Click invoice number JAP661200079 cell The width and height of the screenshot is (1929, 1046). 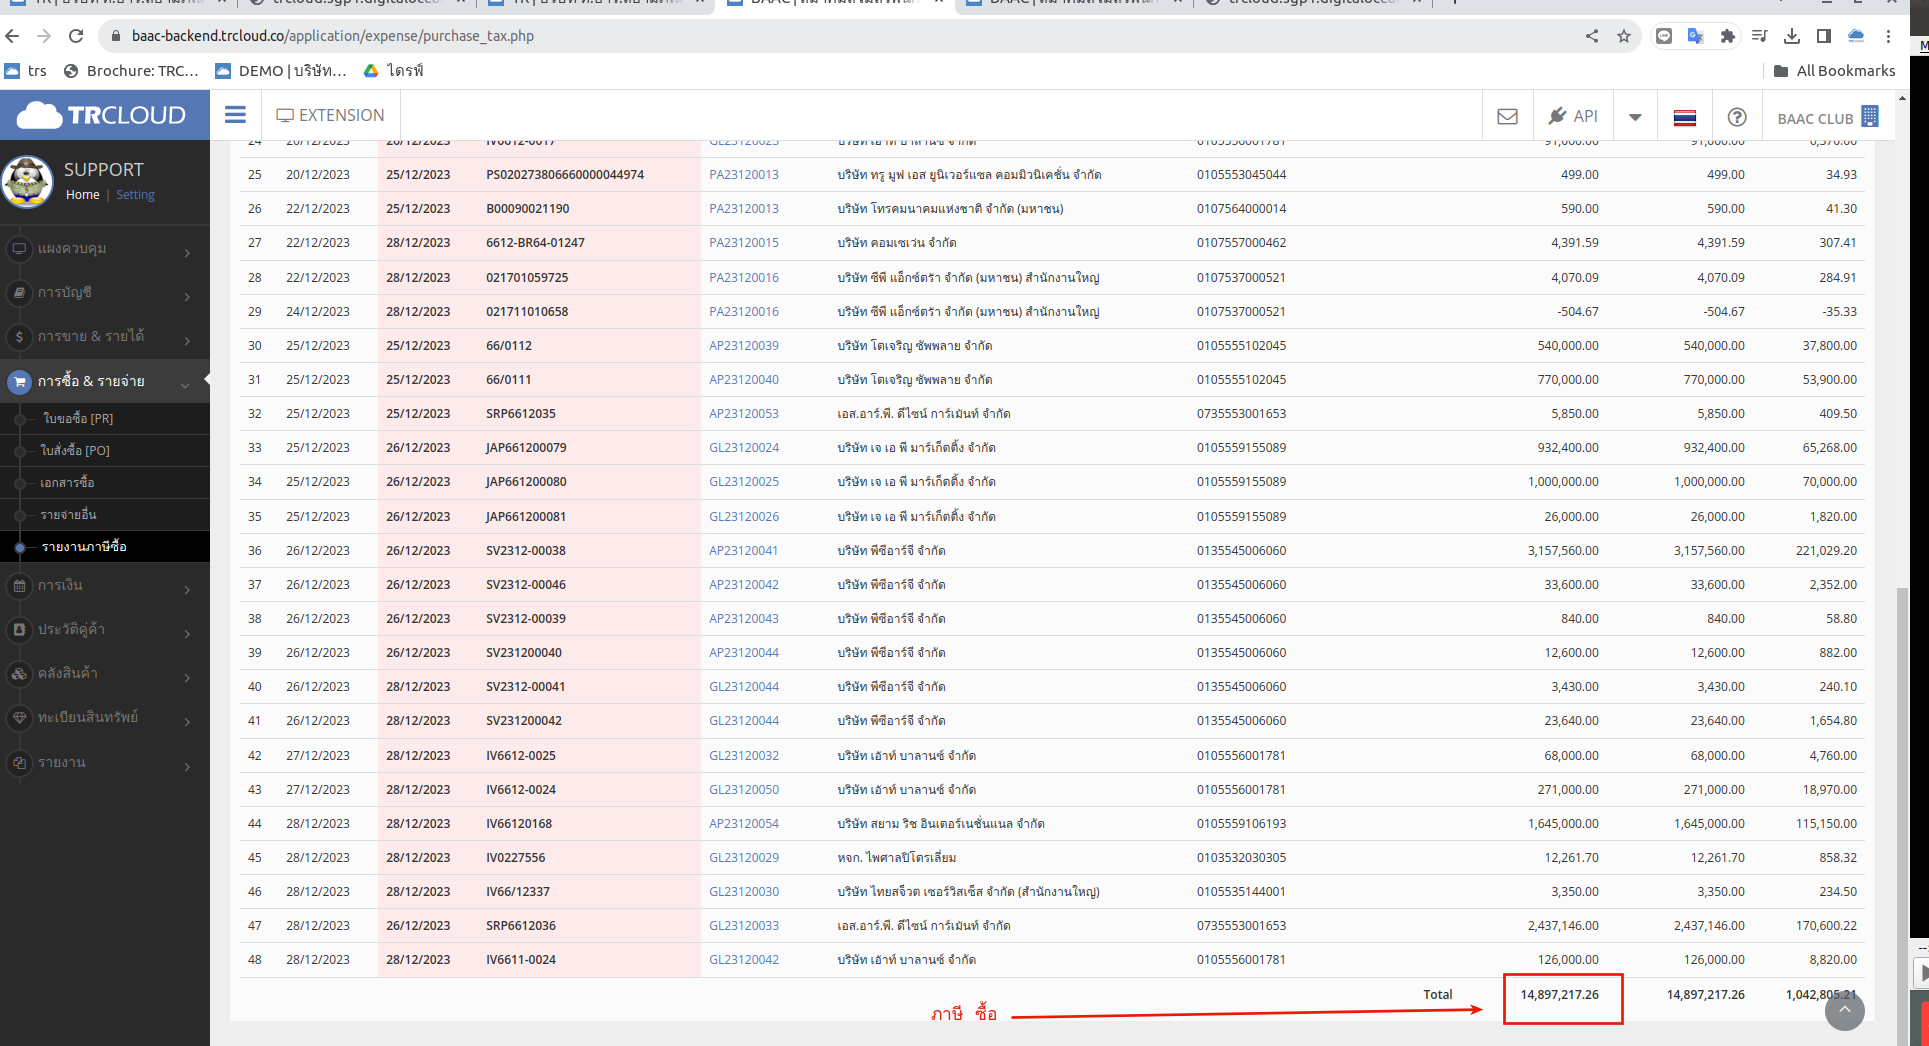tap(526, 447)
